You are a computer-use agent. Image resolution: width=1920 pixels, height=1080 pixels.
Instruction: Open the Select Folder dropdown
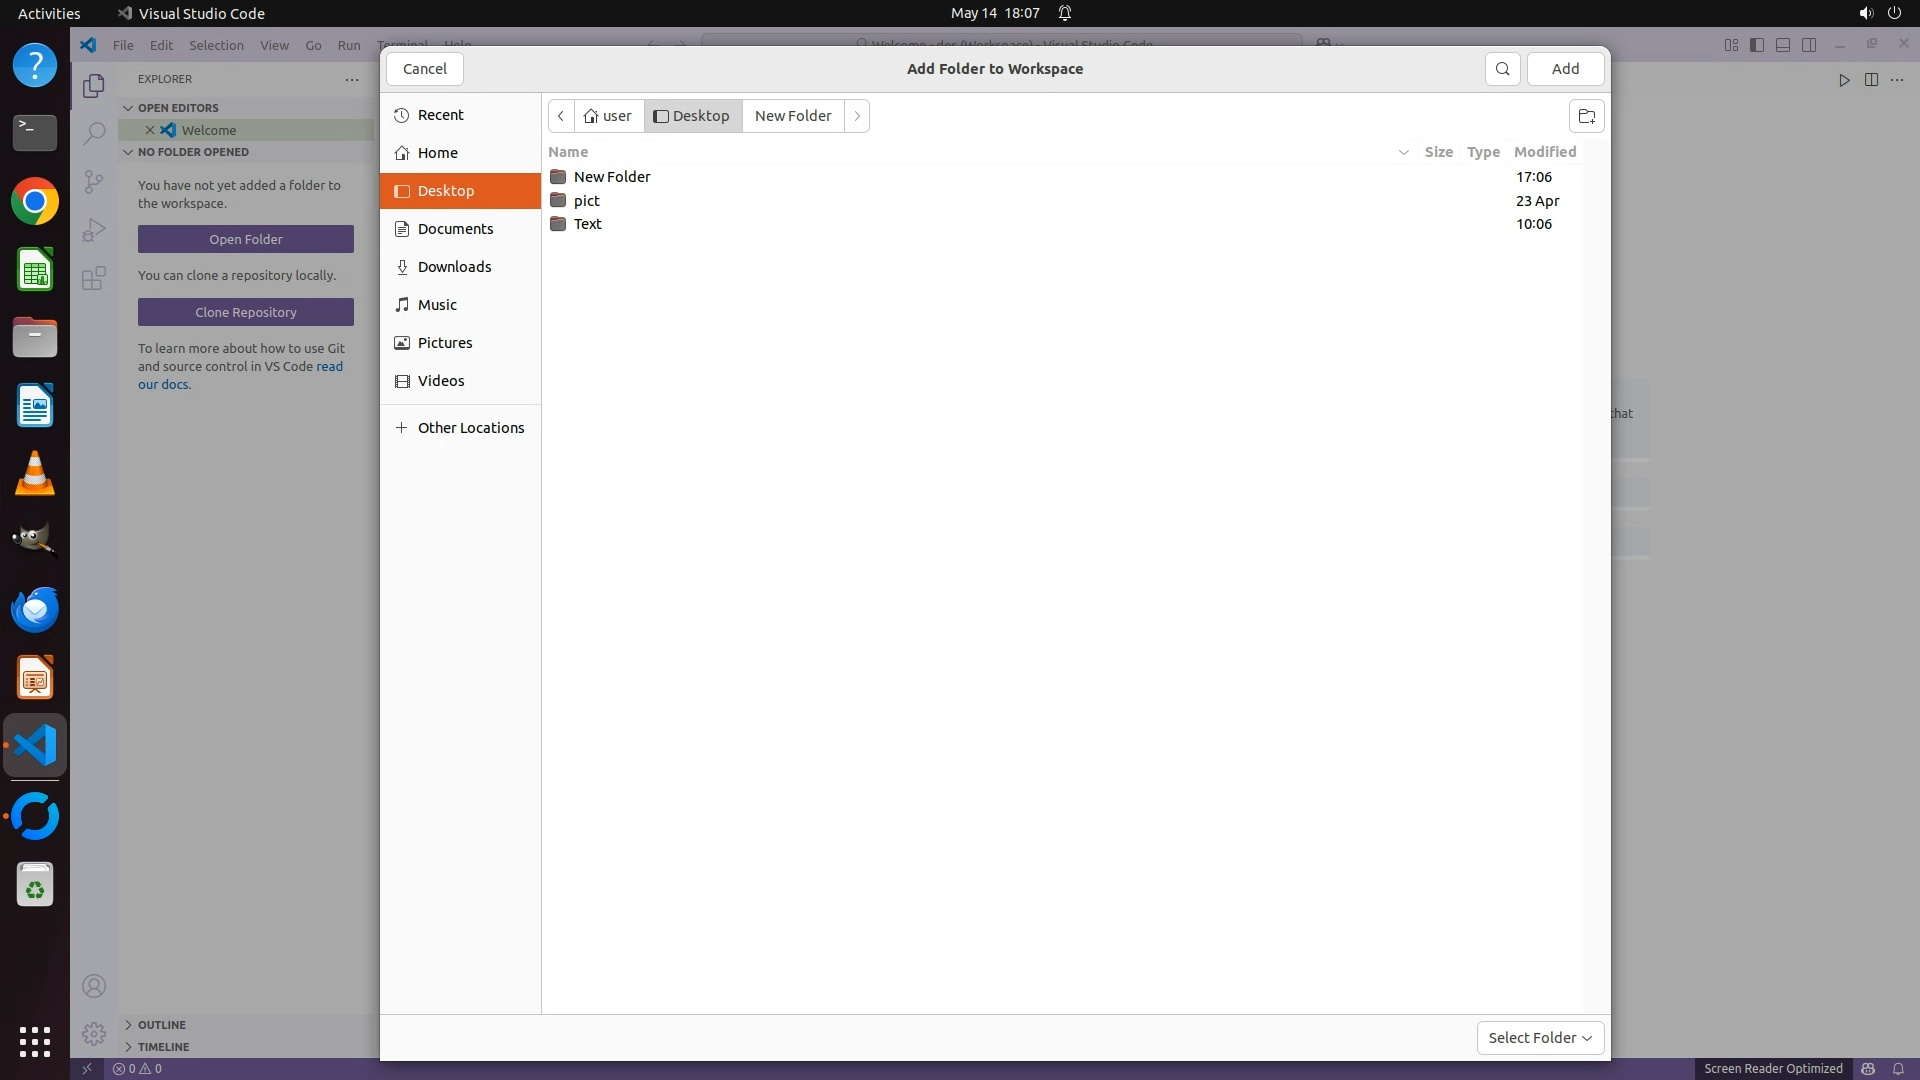click(x=1540, y=1038)
